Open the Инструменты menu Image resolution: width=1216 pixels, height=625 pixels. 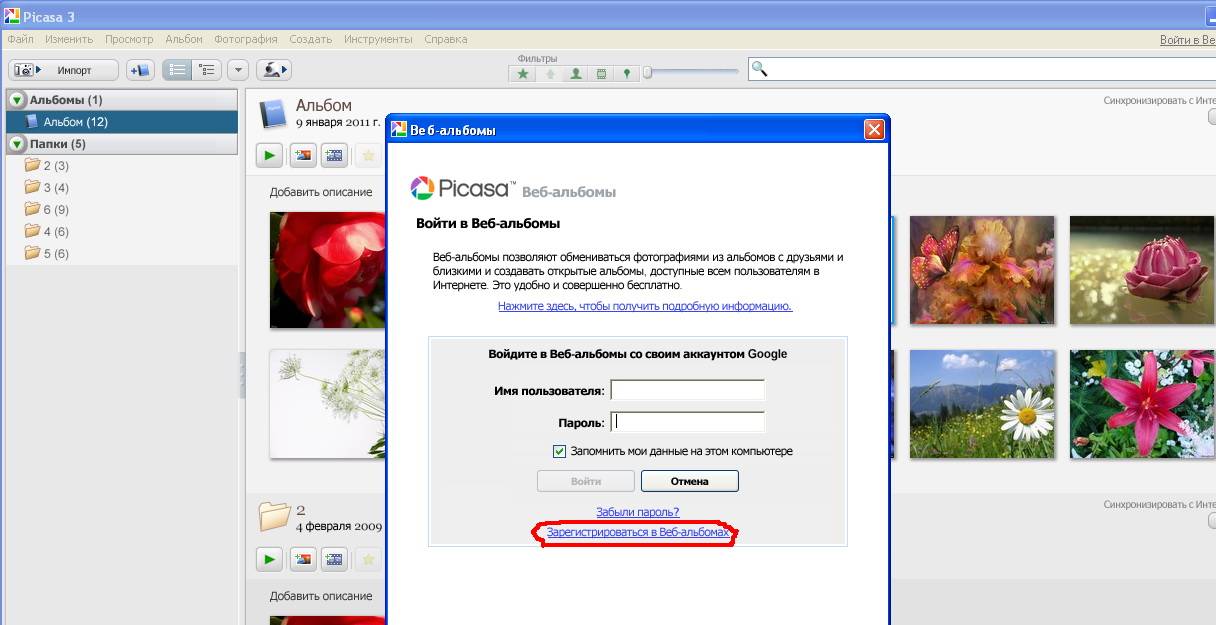pos(378,39)
